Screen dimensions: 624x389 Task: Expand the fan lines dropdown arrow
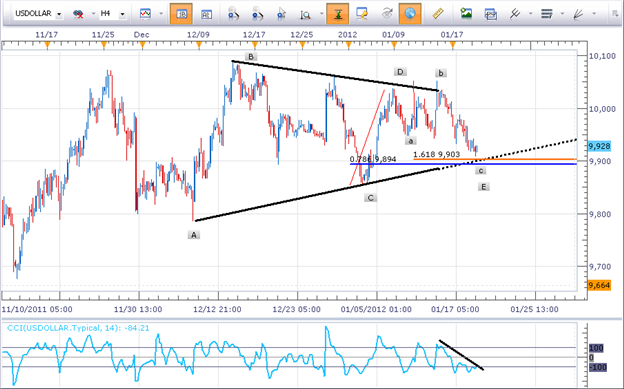click(x=594, y=14)
